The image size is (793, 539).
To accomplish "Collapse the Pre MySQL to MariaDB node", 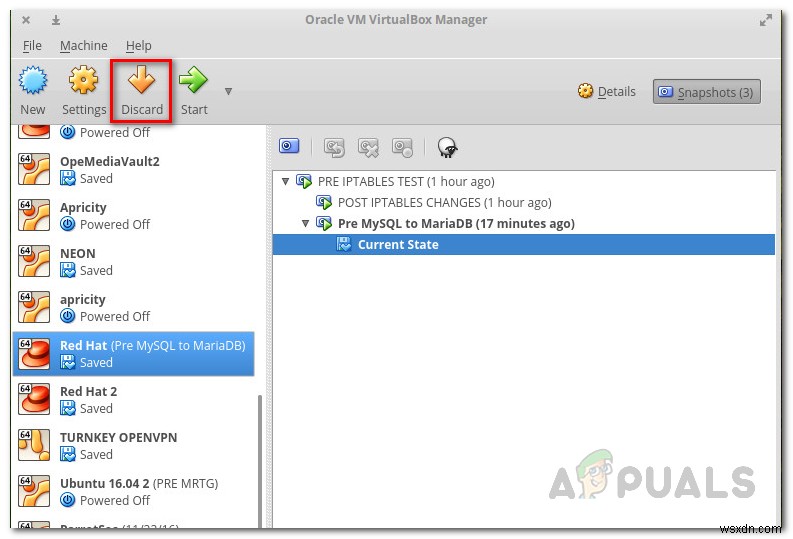I will click(x=305, y=223).
